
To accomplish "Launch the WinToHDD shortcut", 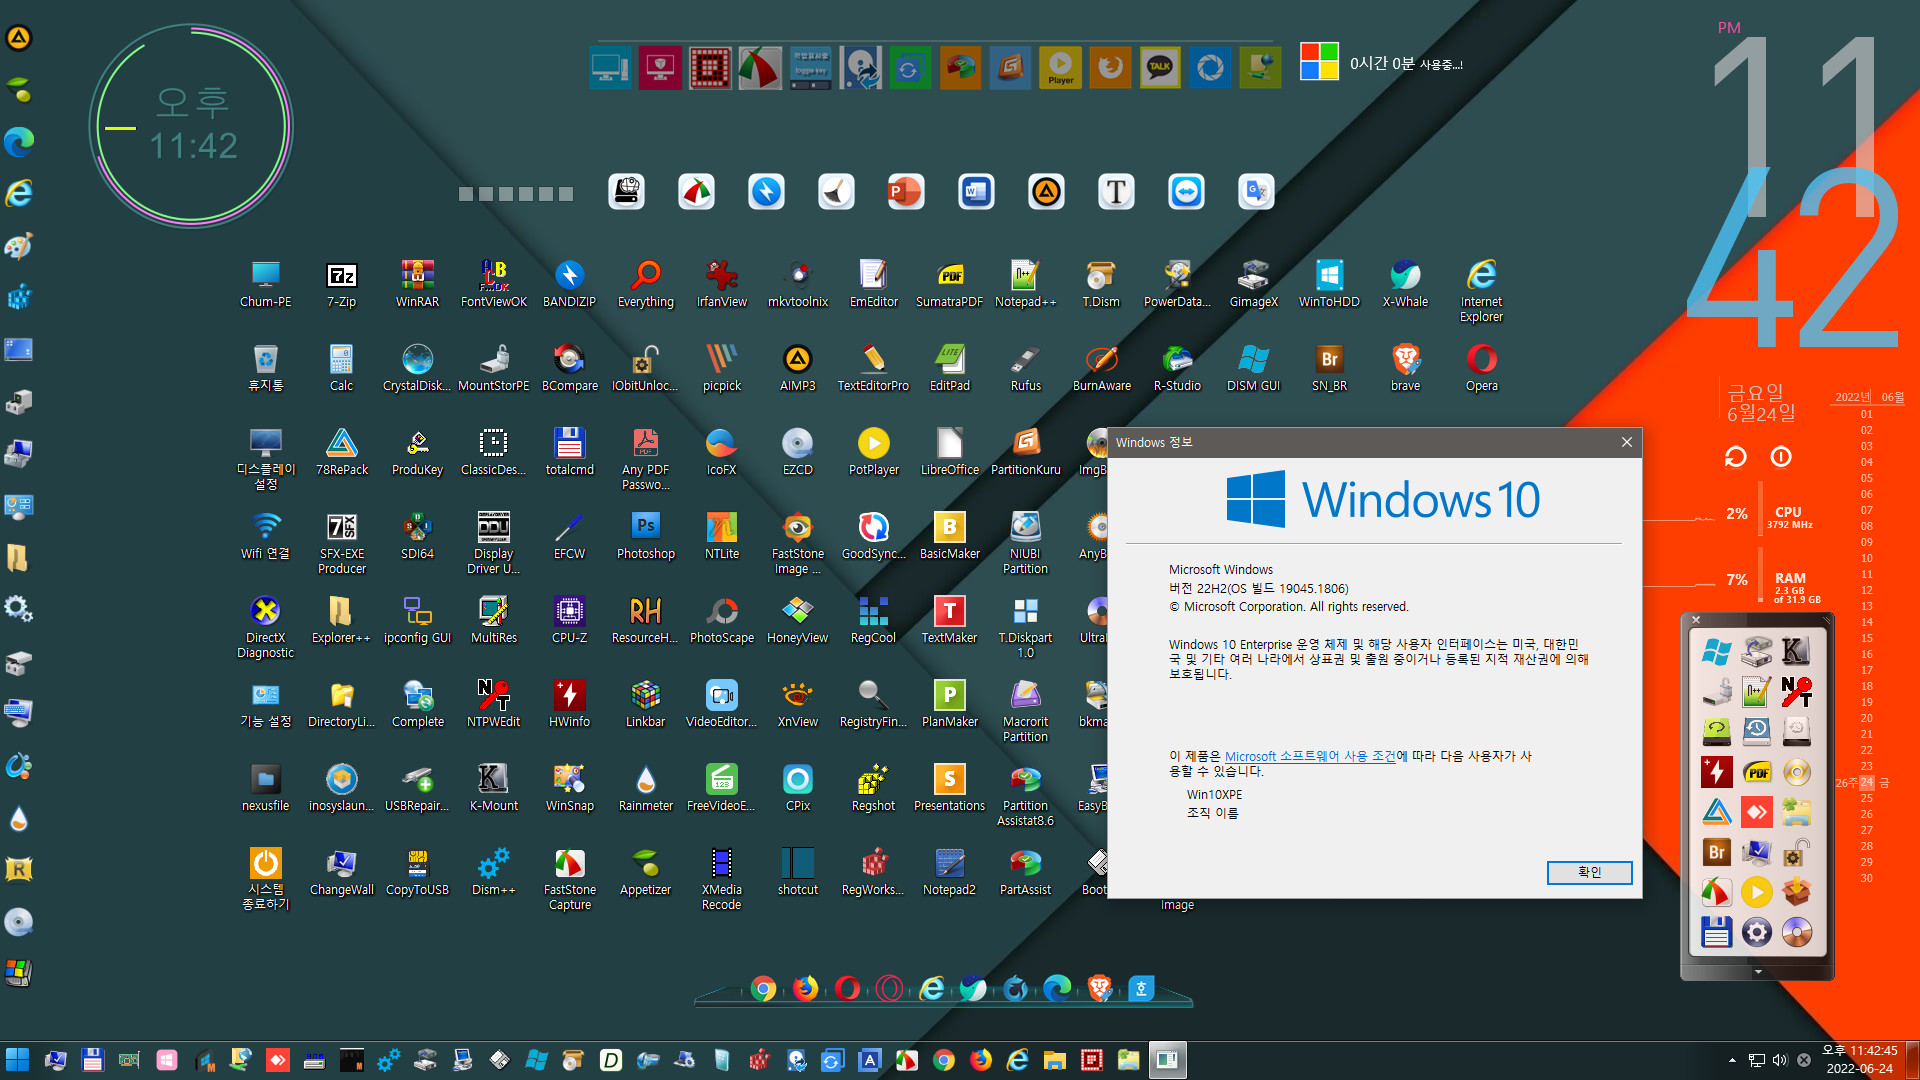I will point(1329,284).
